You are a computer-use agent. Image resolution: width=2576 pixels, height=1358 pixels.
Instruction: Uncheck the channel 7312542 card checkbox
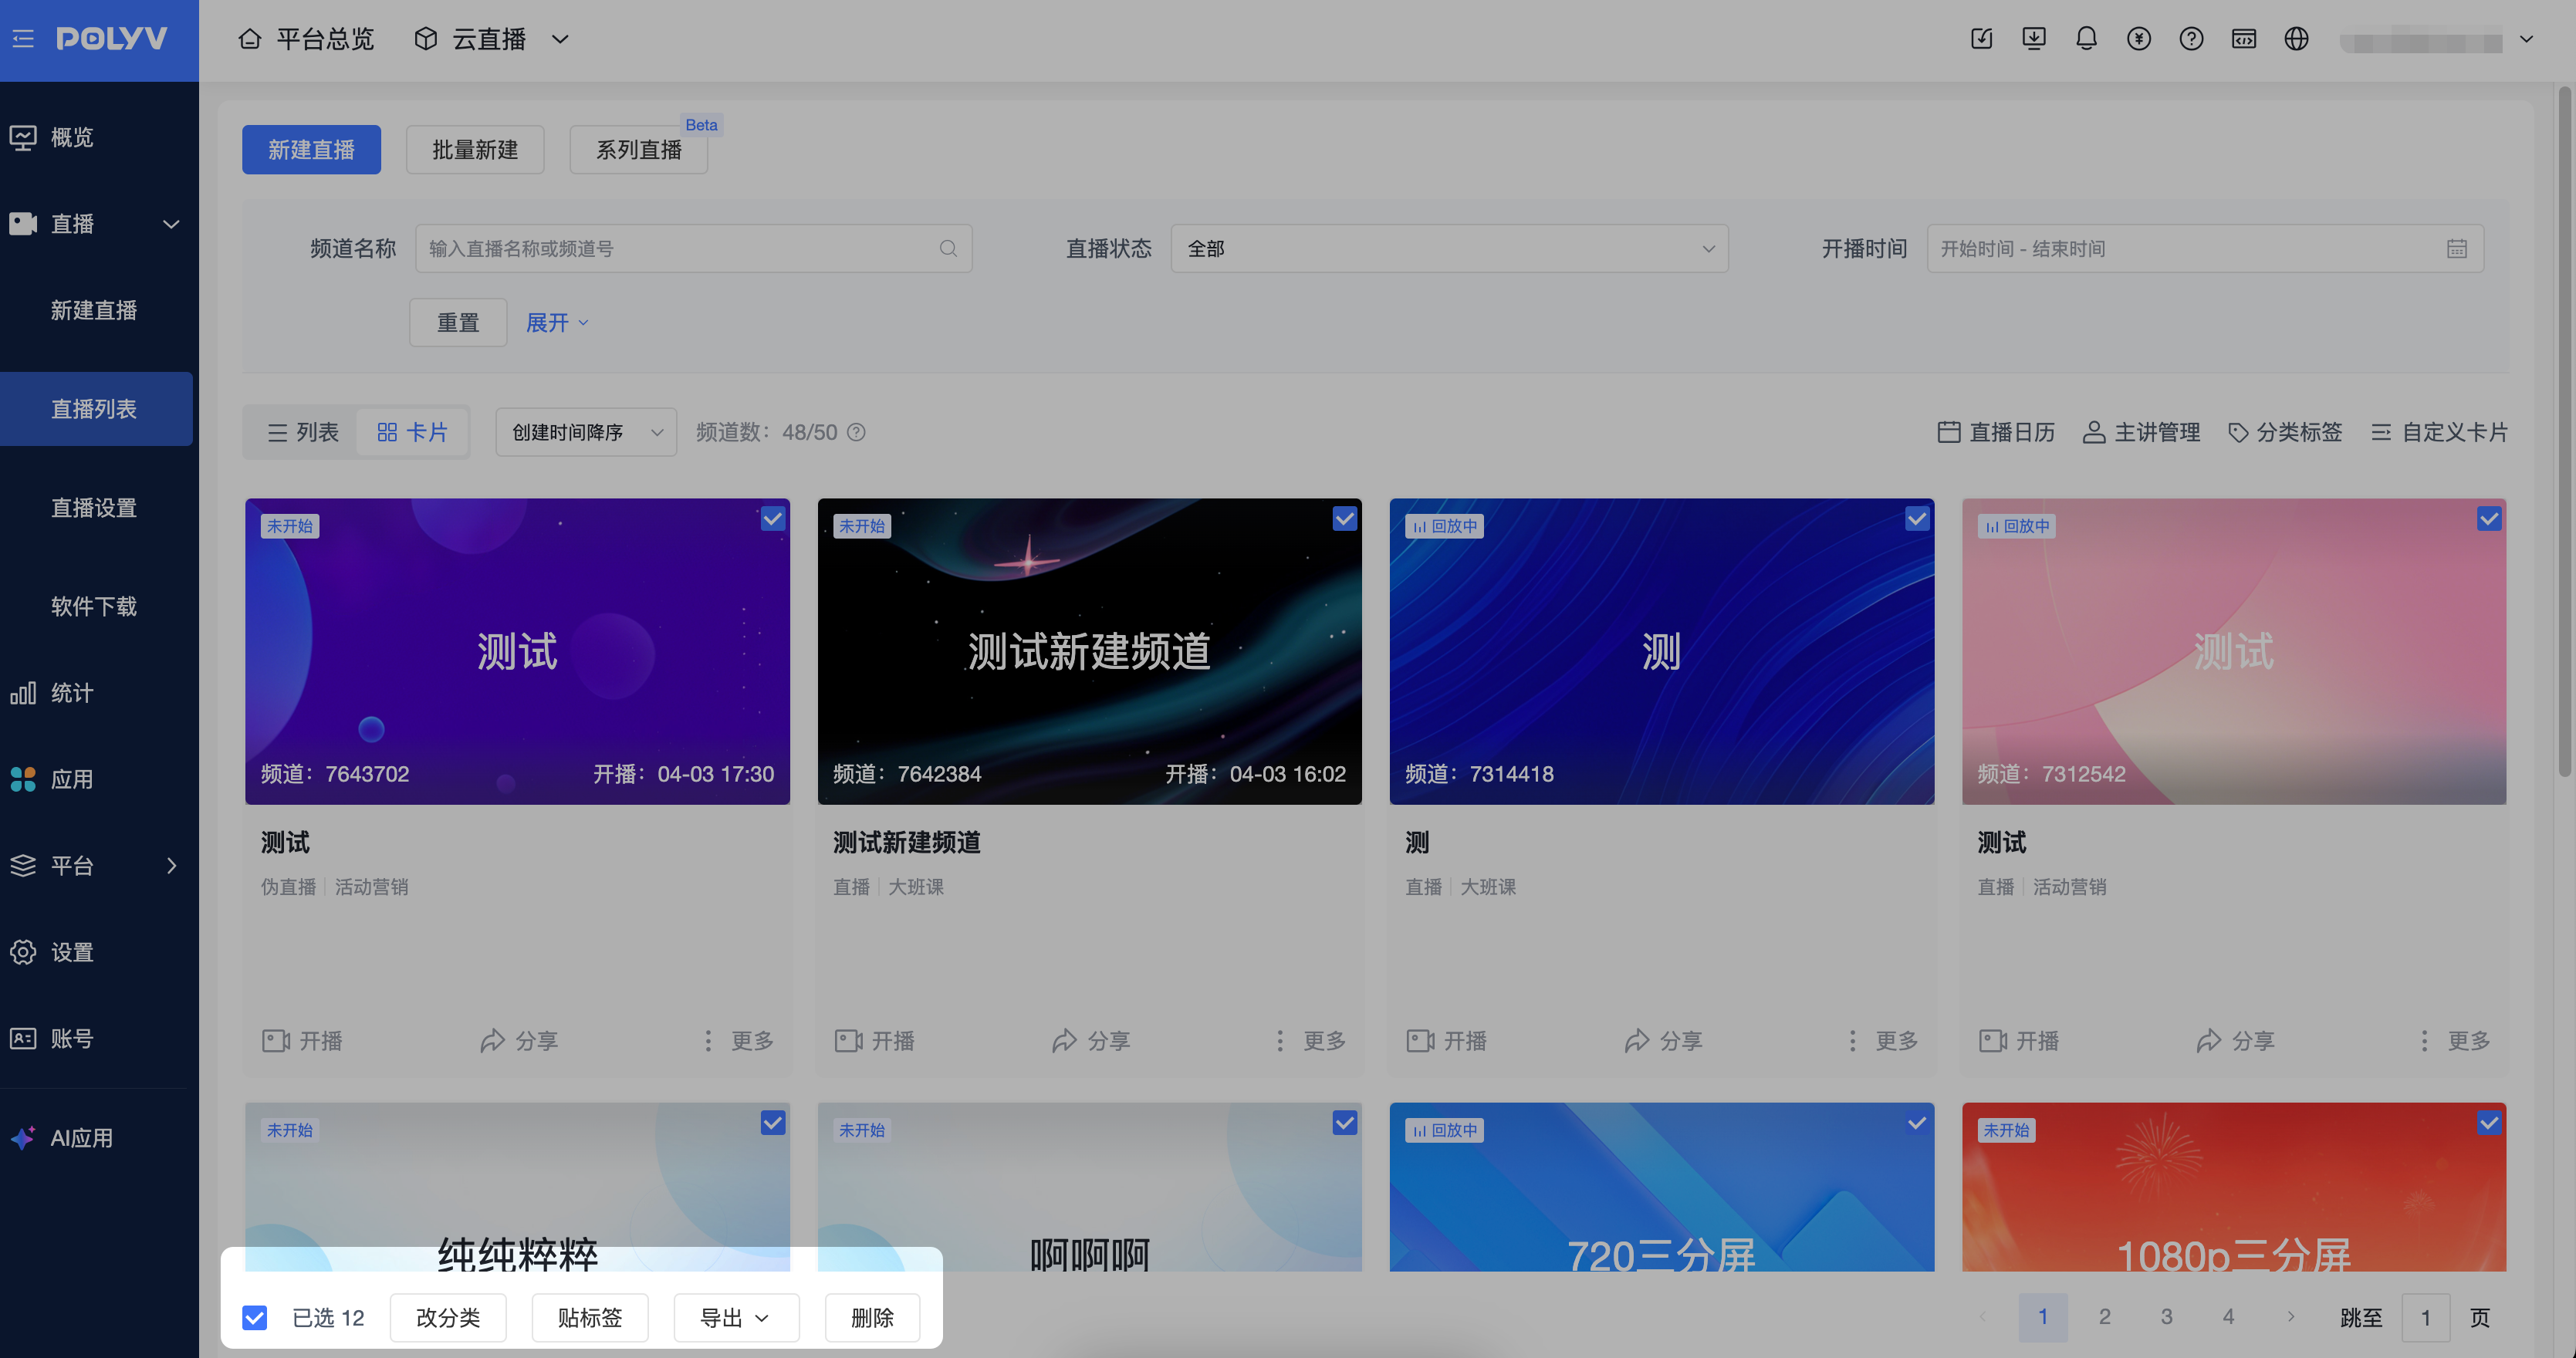coord(2488,518)
